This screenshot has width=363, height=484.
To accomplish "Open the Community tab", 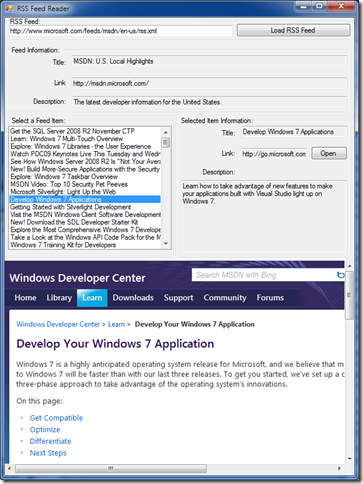I will tap(225, 298).
